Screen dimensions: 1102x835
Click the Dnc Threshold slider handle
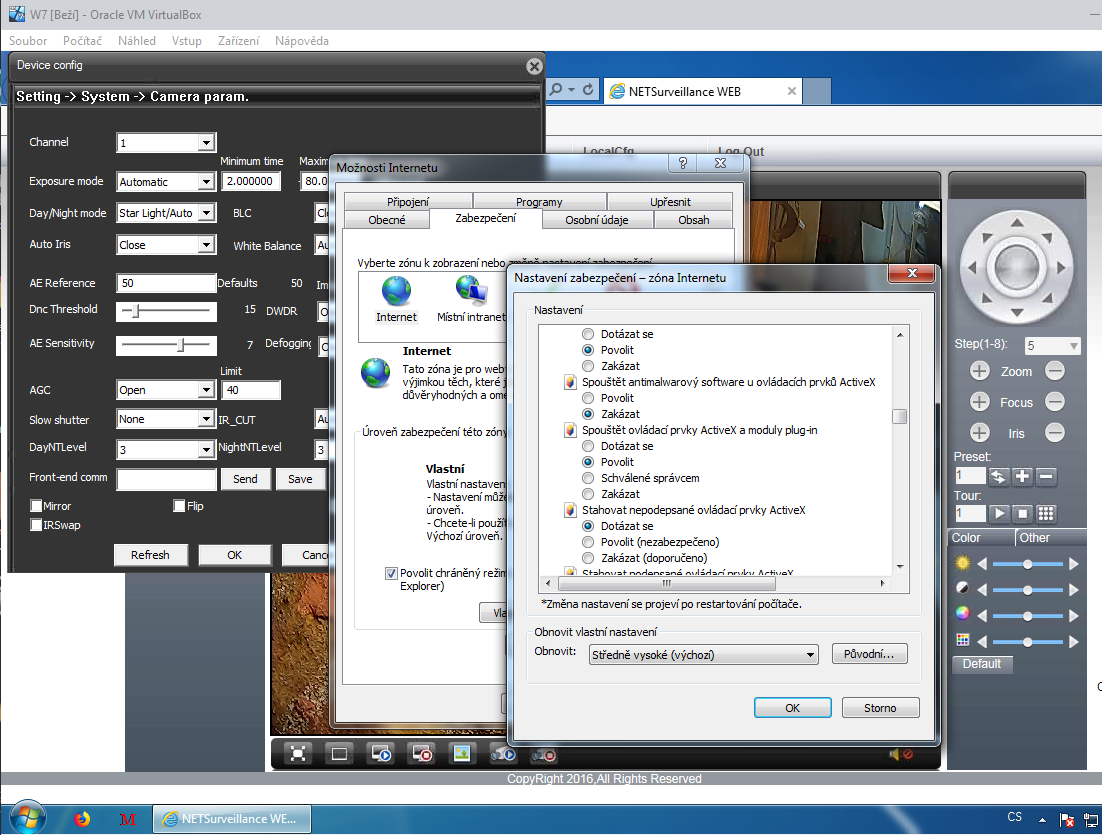[136, 310]
